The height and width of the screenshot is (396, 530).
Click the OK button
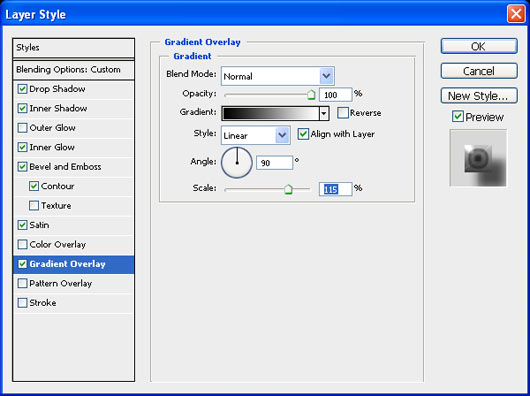(x=479, y=46)
